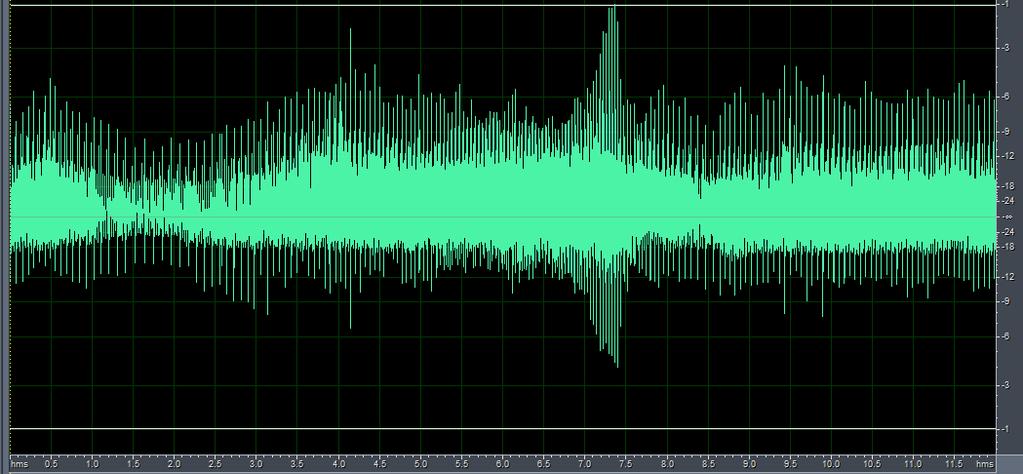Select the 11.0 time ruler label

coord(913,464)
